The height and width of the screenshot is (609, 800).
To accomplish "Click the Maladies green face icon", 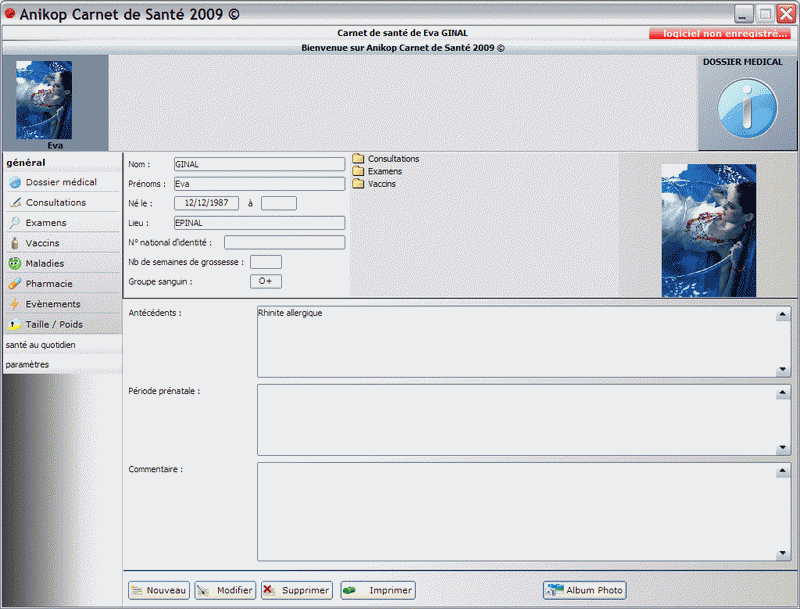I will (15, 263).
